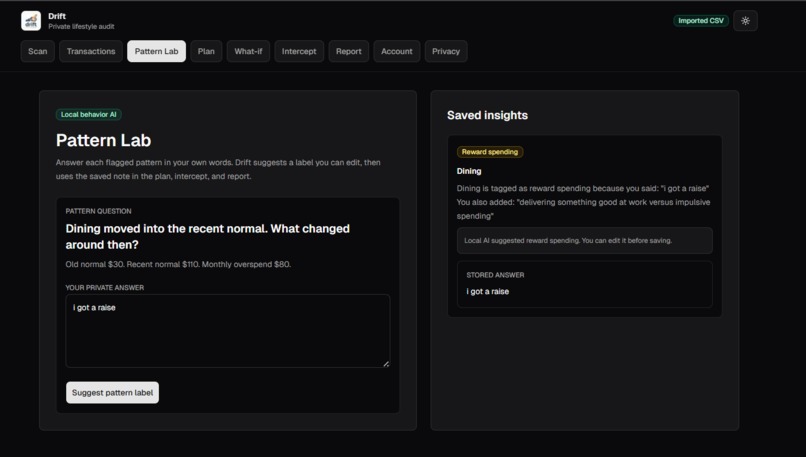Click the Reward spending tag
The image size is (806, 457).
490,152
